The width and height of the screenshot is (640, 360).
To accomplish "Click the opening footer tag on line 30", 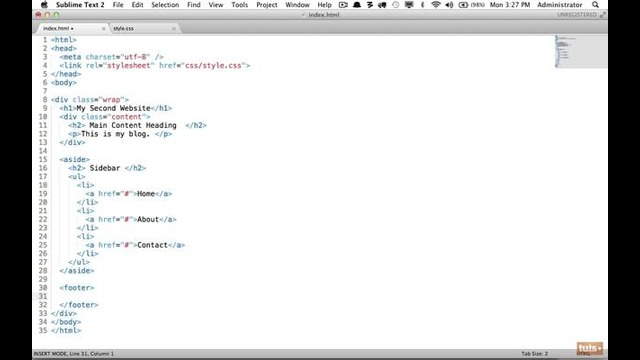I will tap(77, 288).
